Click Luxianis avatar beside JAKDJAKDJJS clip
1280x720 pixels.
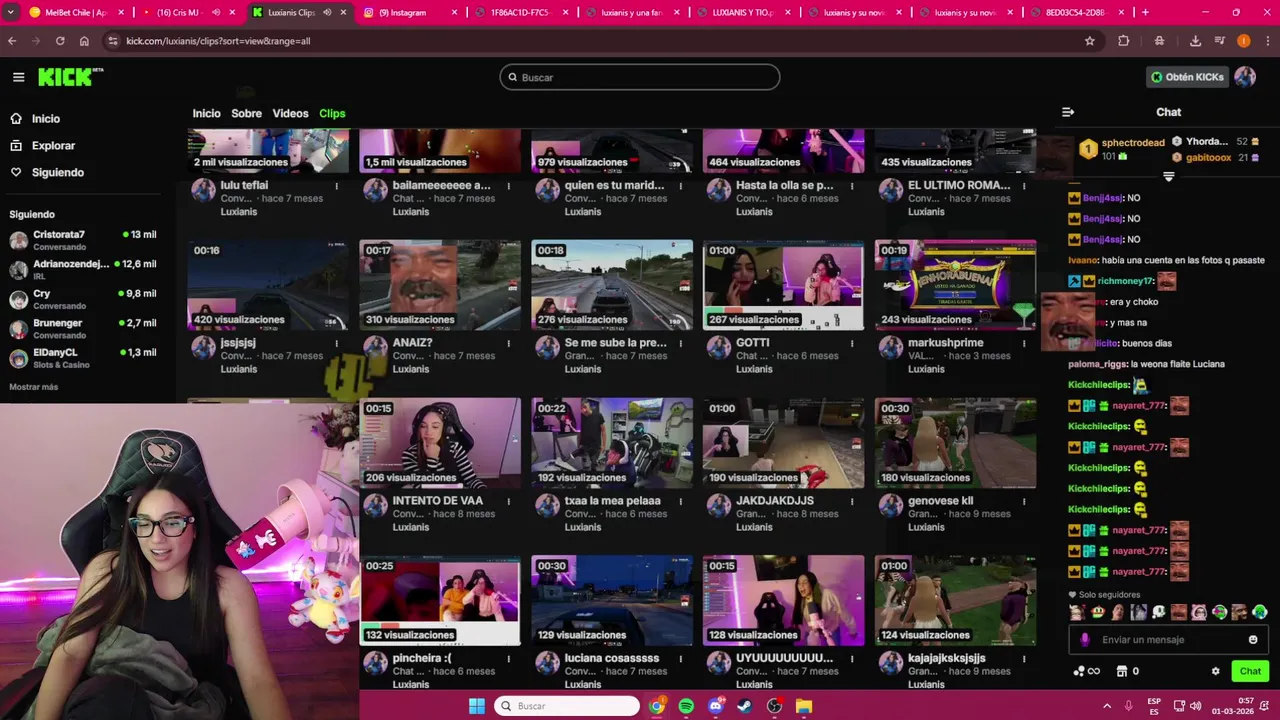(x=719, y=506)
